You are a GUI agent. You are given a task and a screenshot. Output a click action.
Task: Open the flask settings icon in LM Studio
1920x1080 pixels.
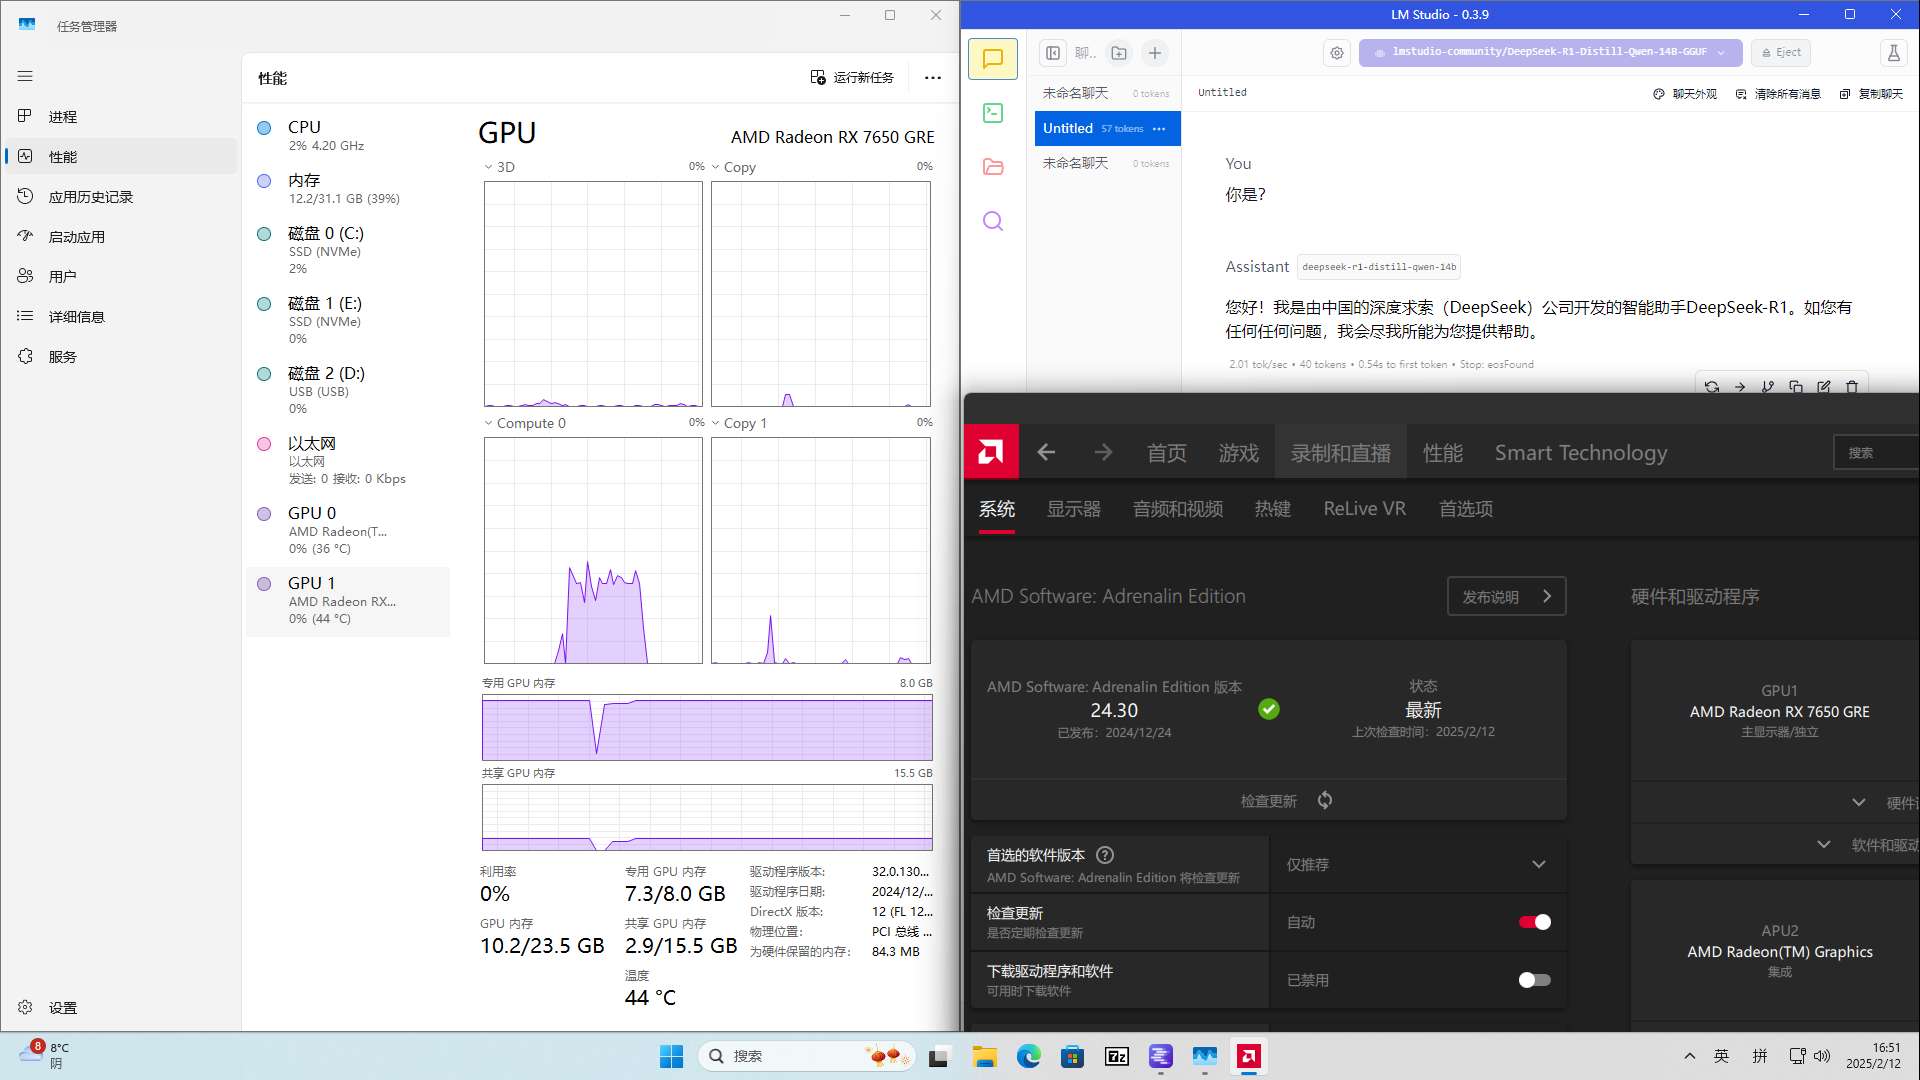coord(1893,53)
